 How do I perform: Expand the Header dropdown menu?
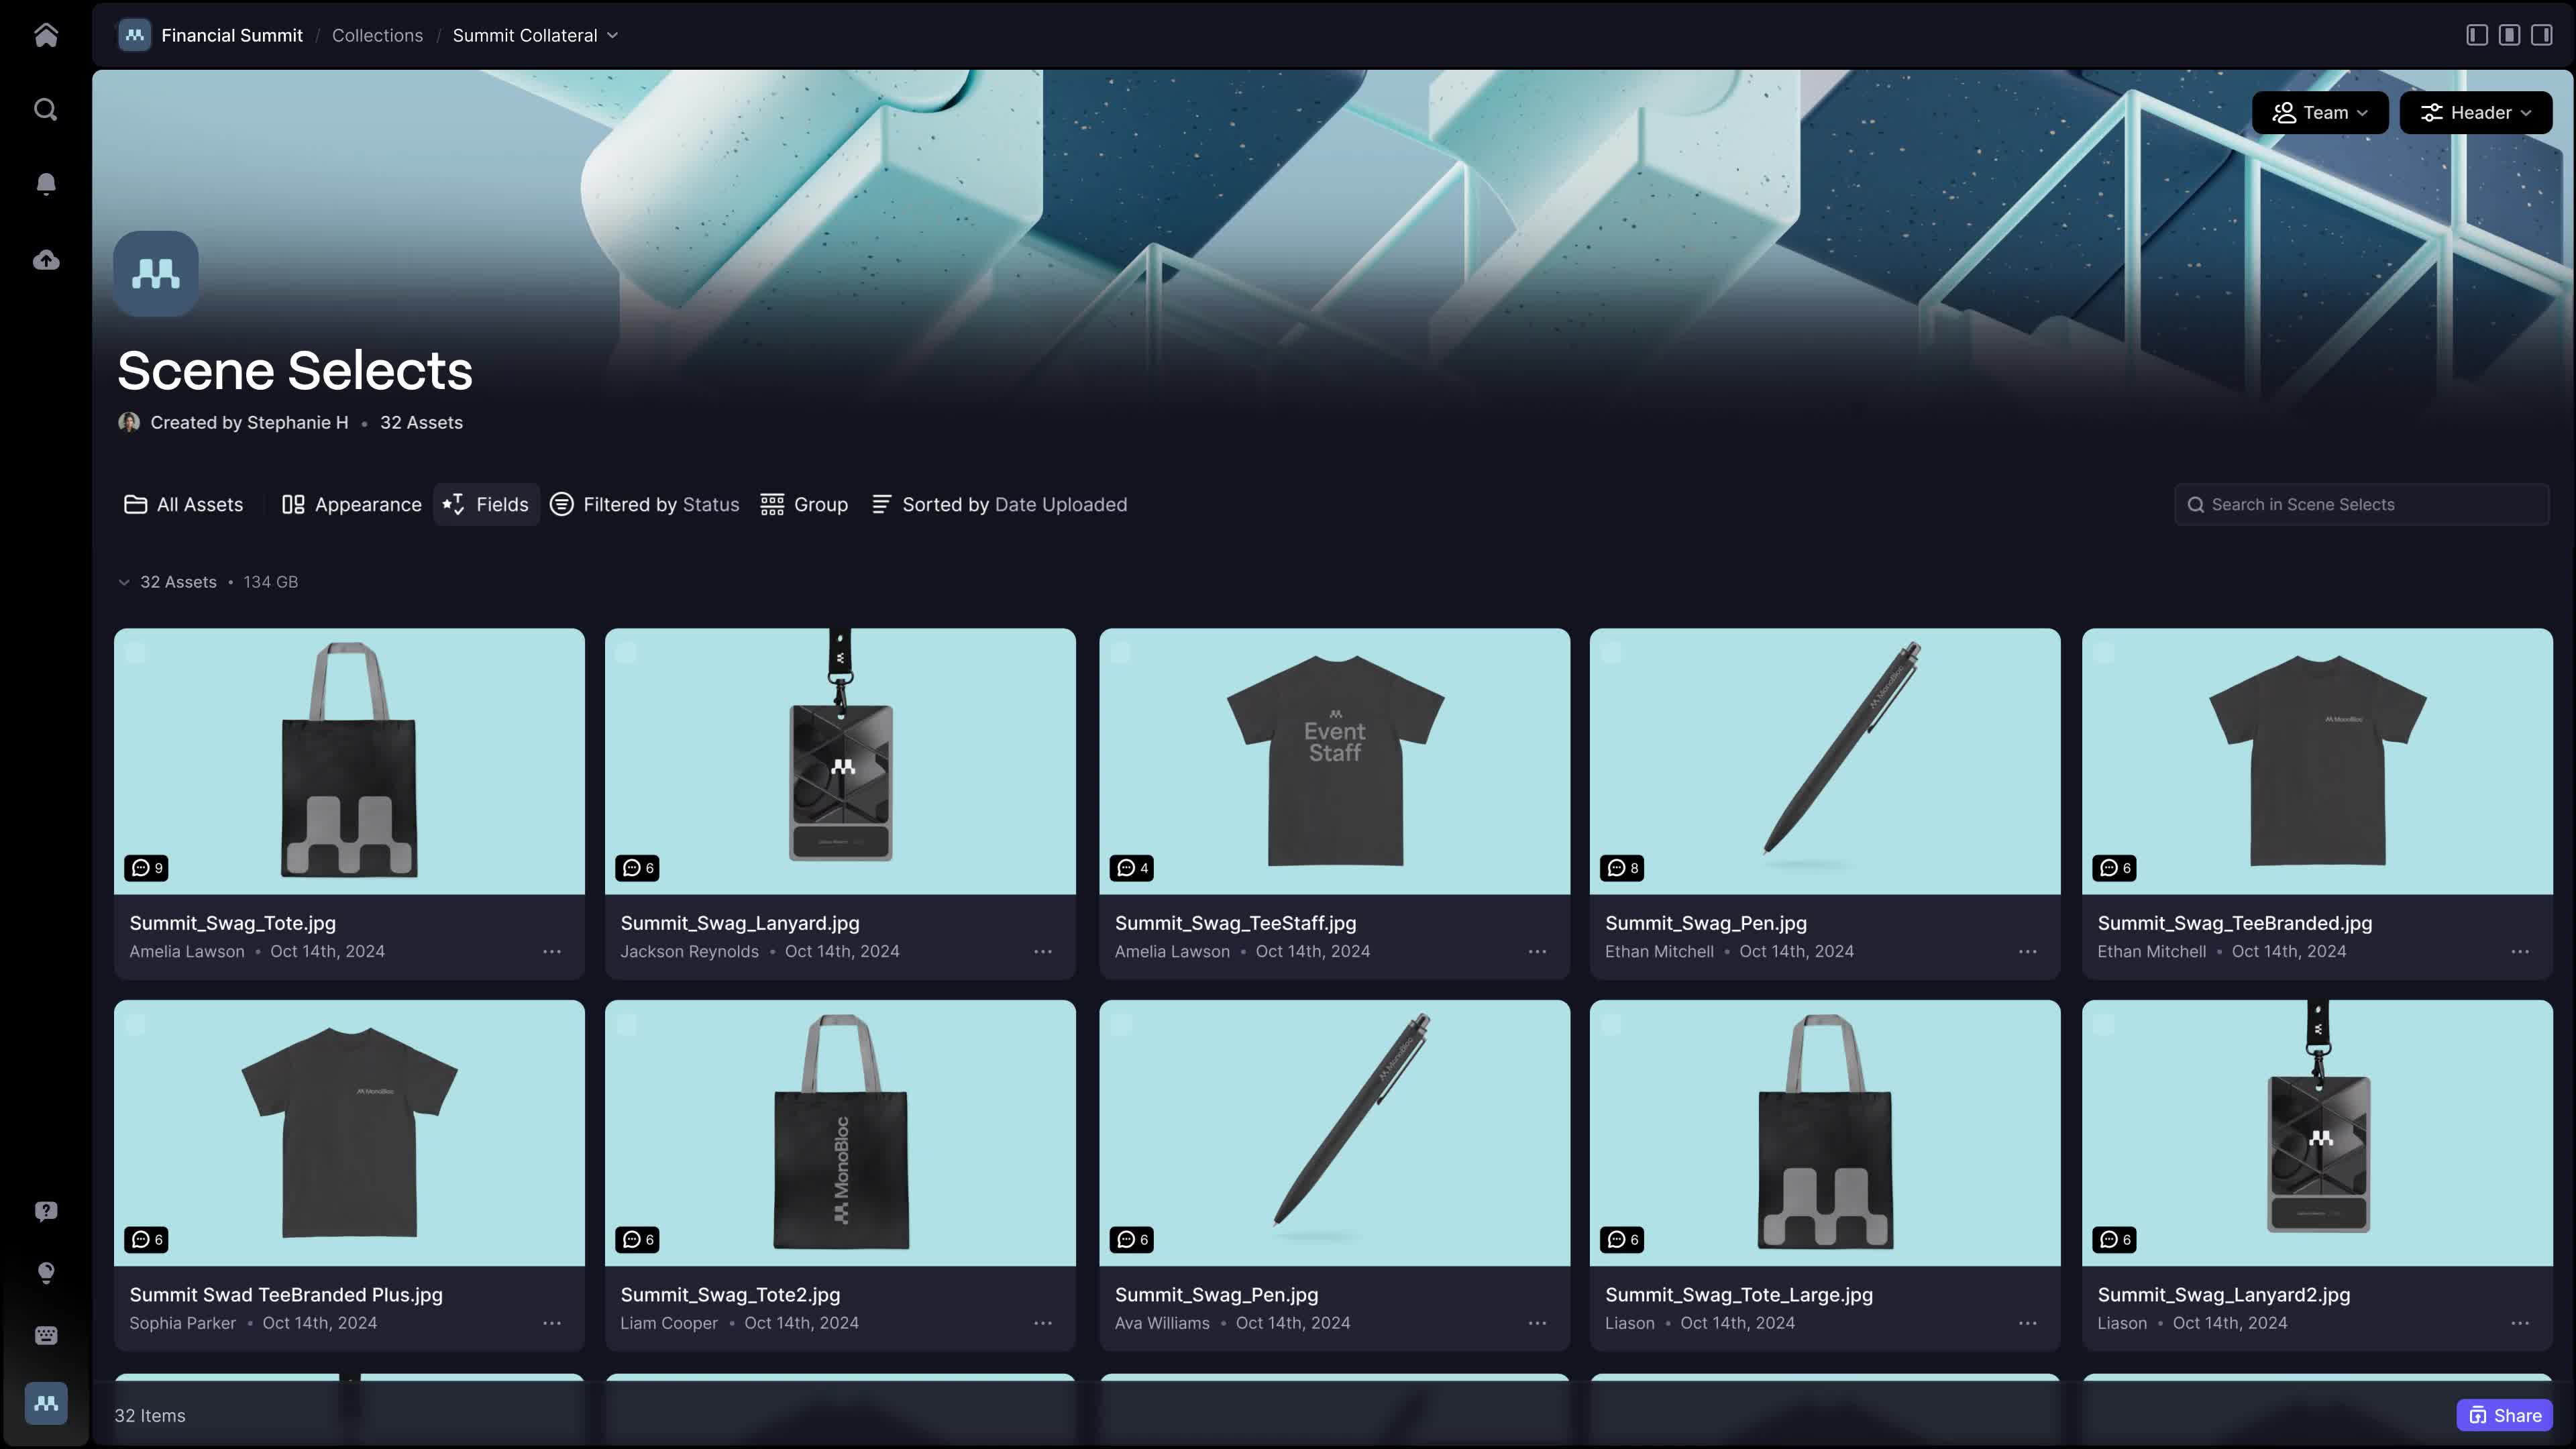click(2475, 113)
